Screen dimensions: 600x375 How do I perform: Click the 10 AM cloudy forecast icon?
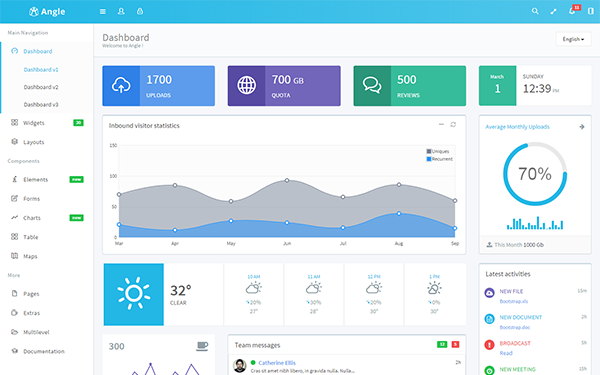pyautogui.click(x=253, y=287)
